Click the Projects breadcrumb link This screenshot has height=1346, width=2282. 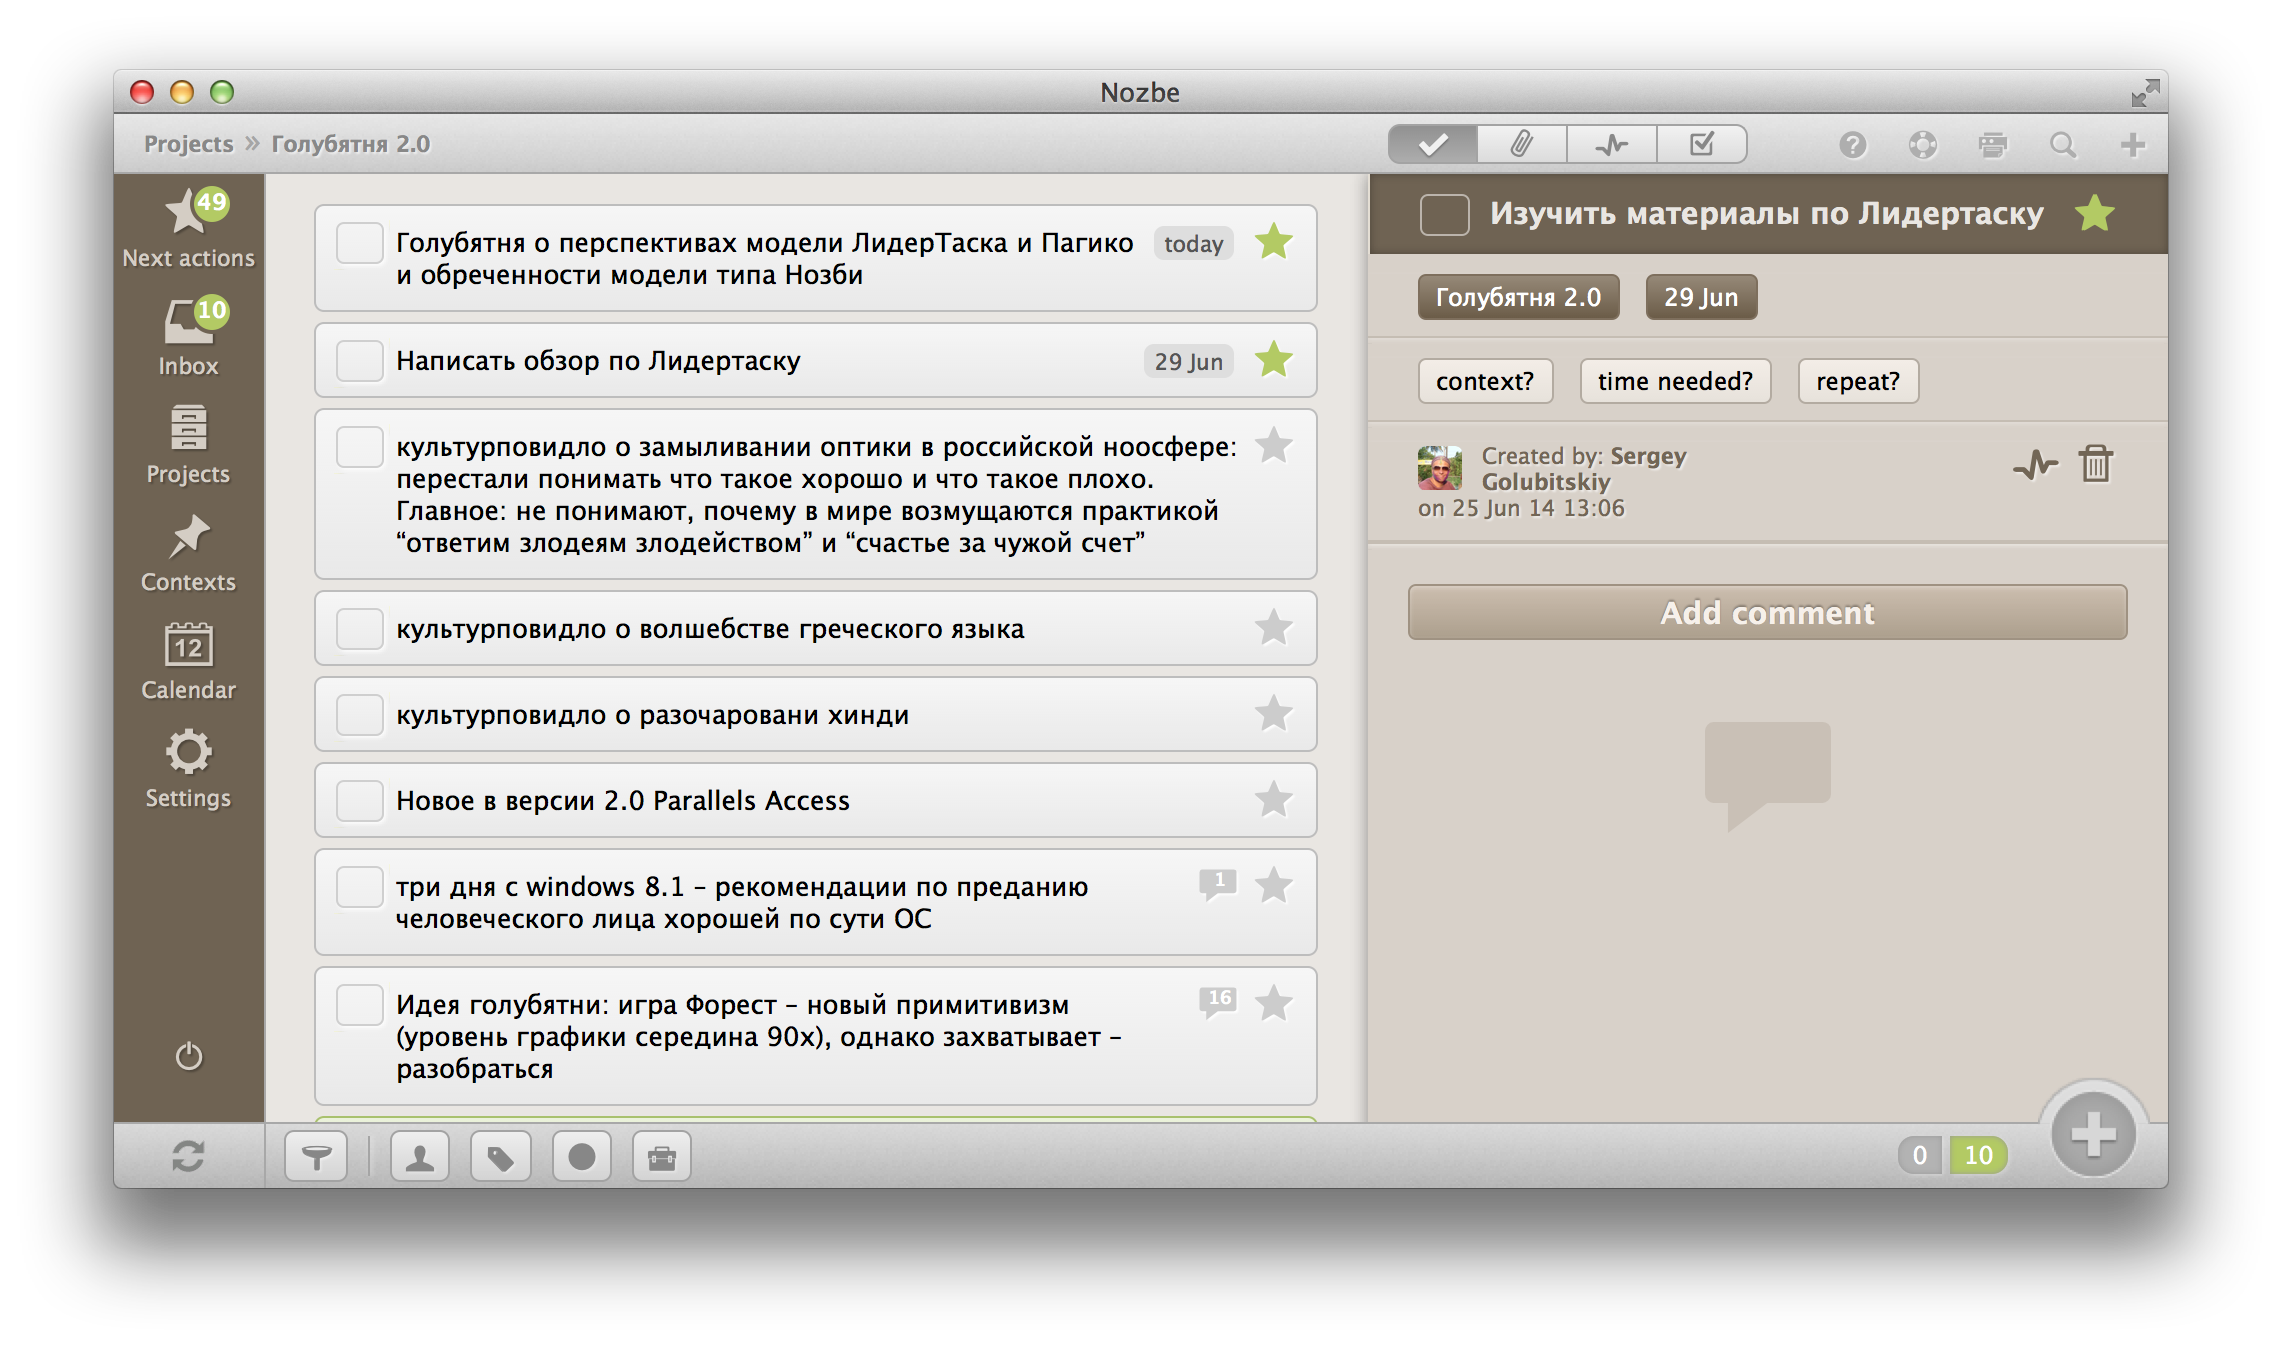(x=188, y=144)
